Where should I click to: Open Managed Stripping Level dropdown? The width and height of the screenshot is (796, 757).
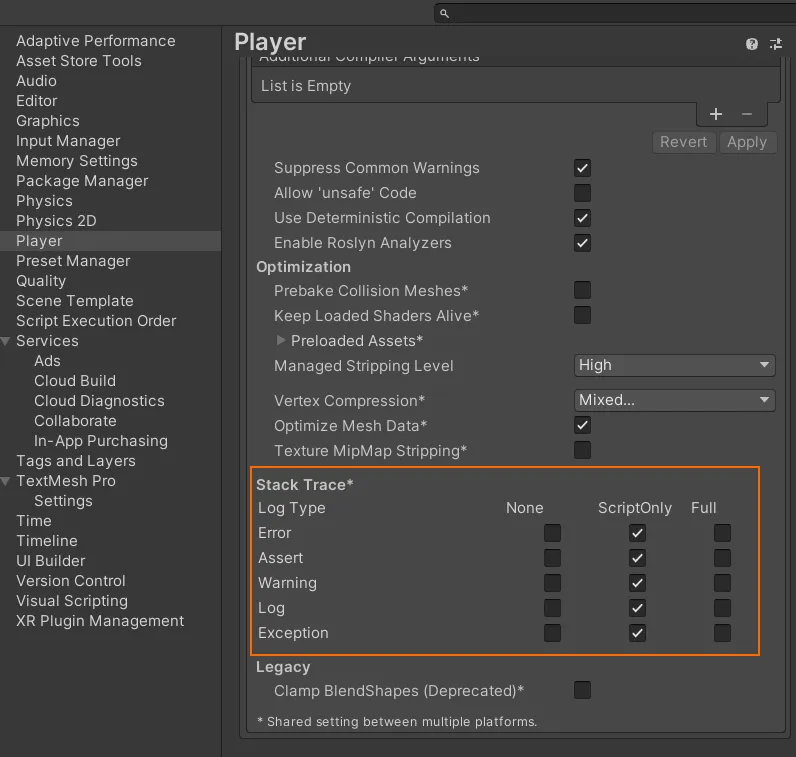(674, 366)
